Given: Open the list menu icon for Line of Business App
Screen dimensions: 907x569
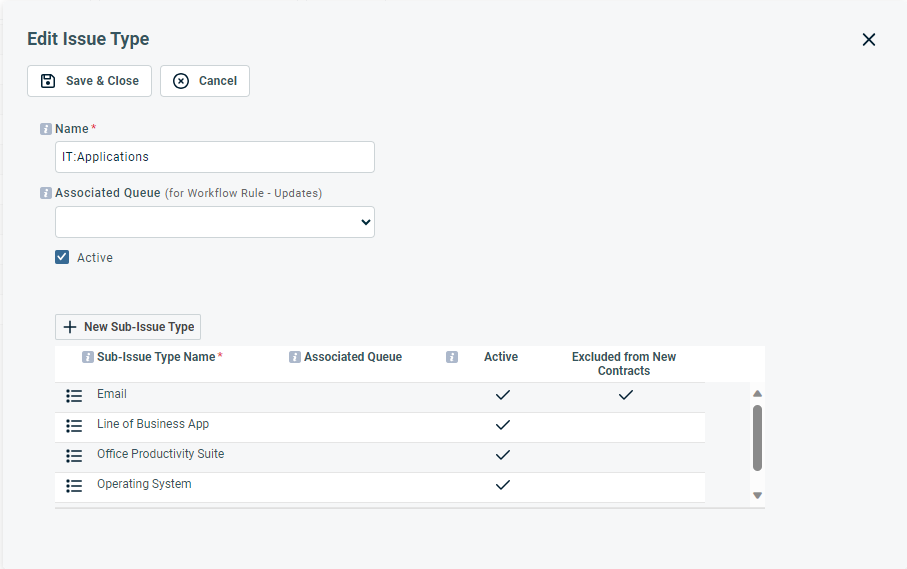Looking at the screenshot, I should coord(74,426).
